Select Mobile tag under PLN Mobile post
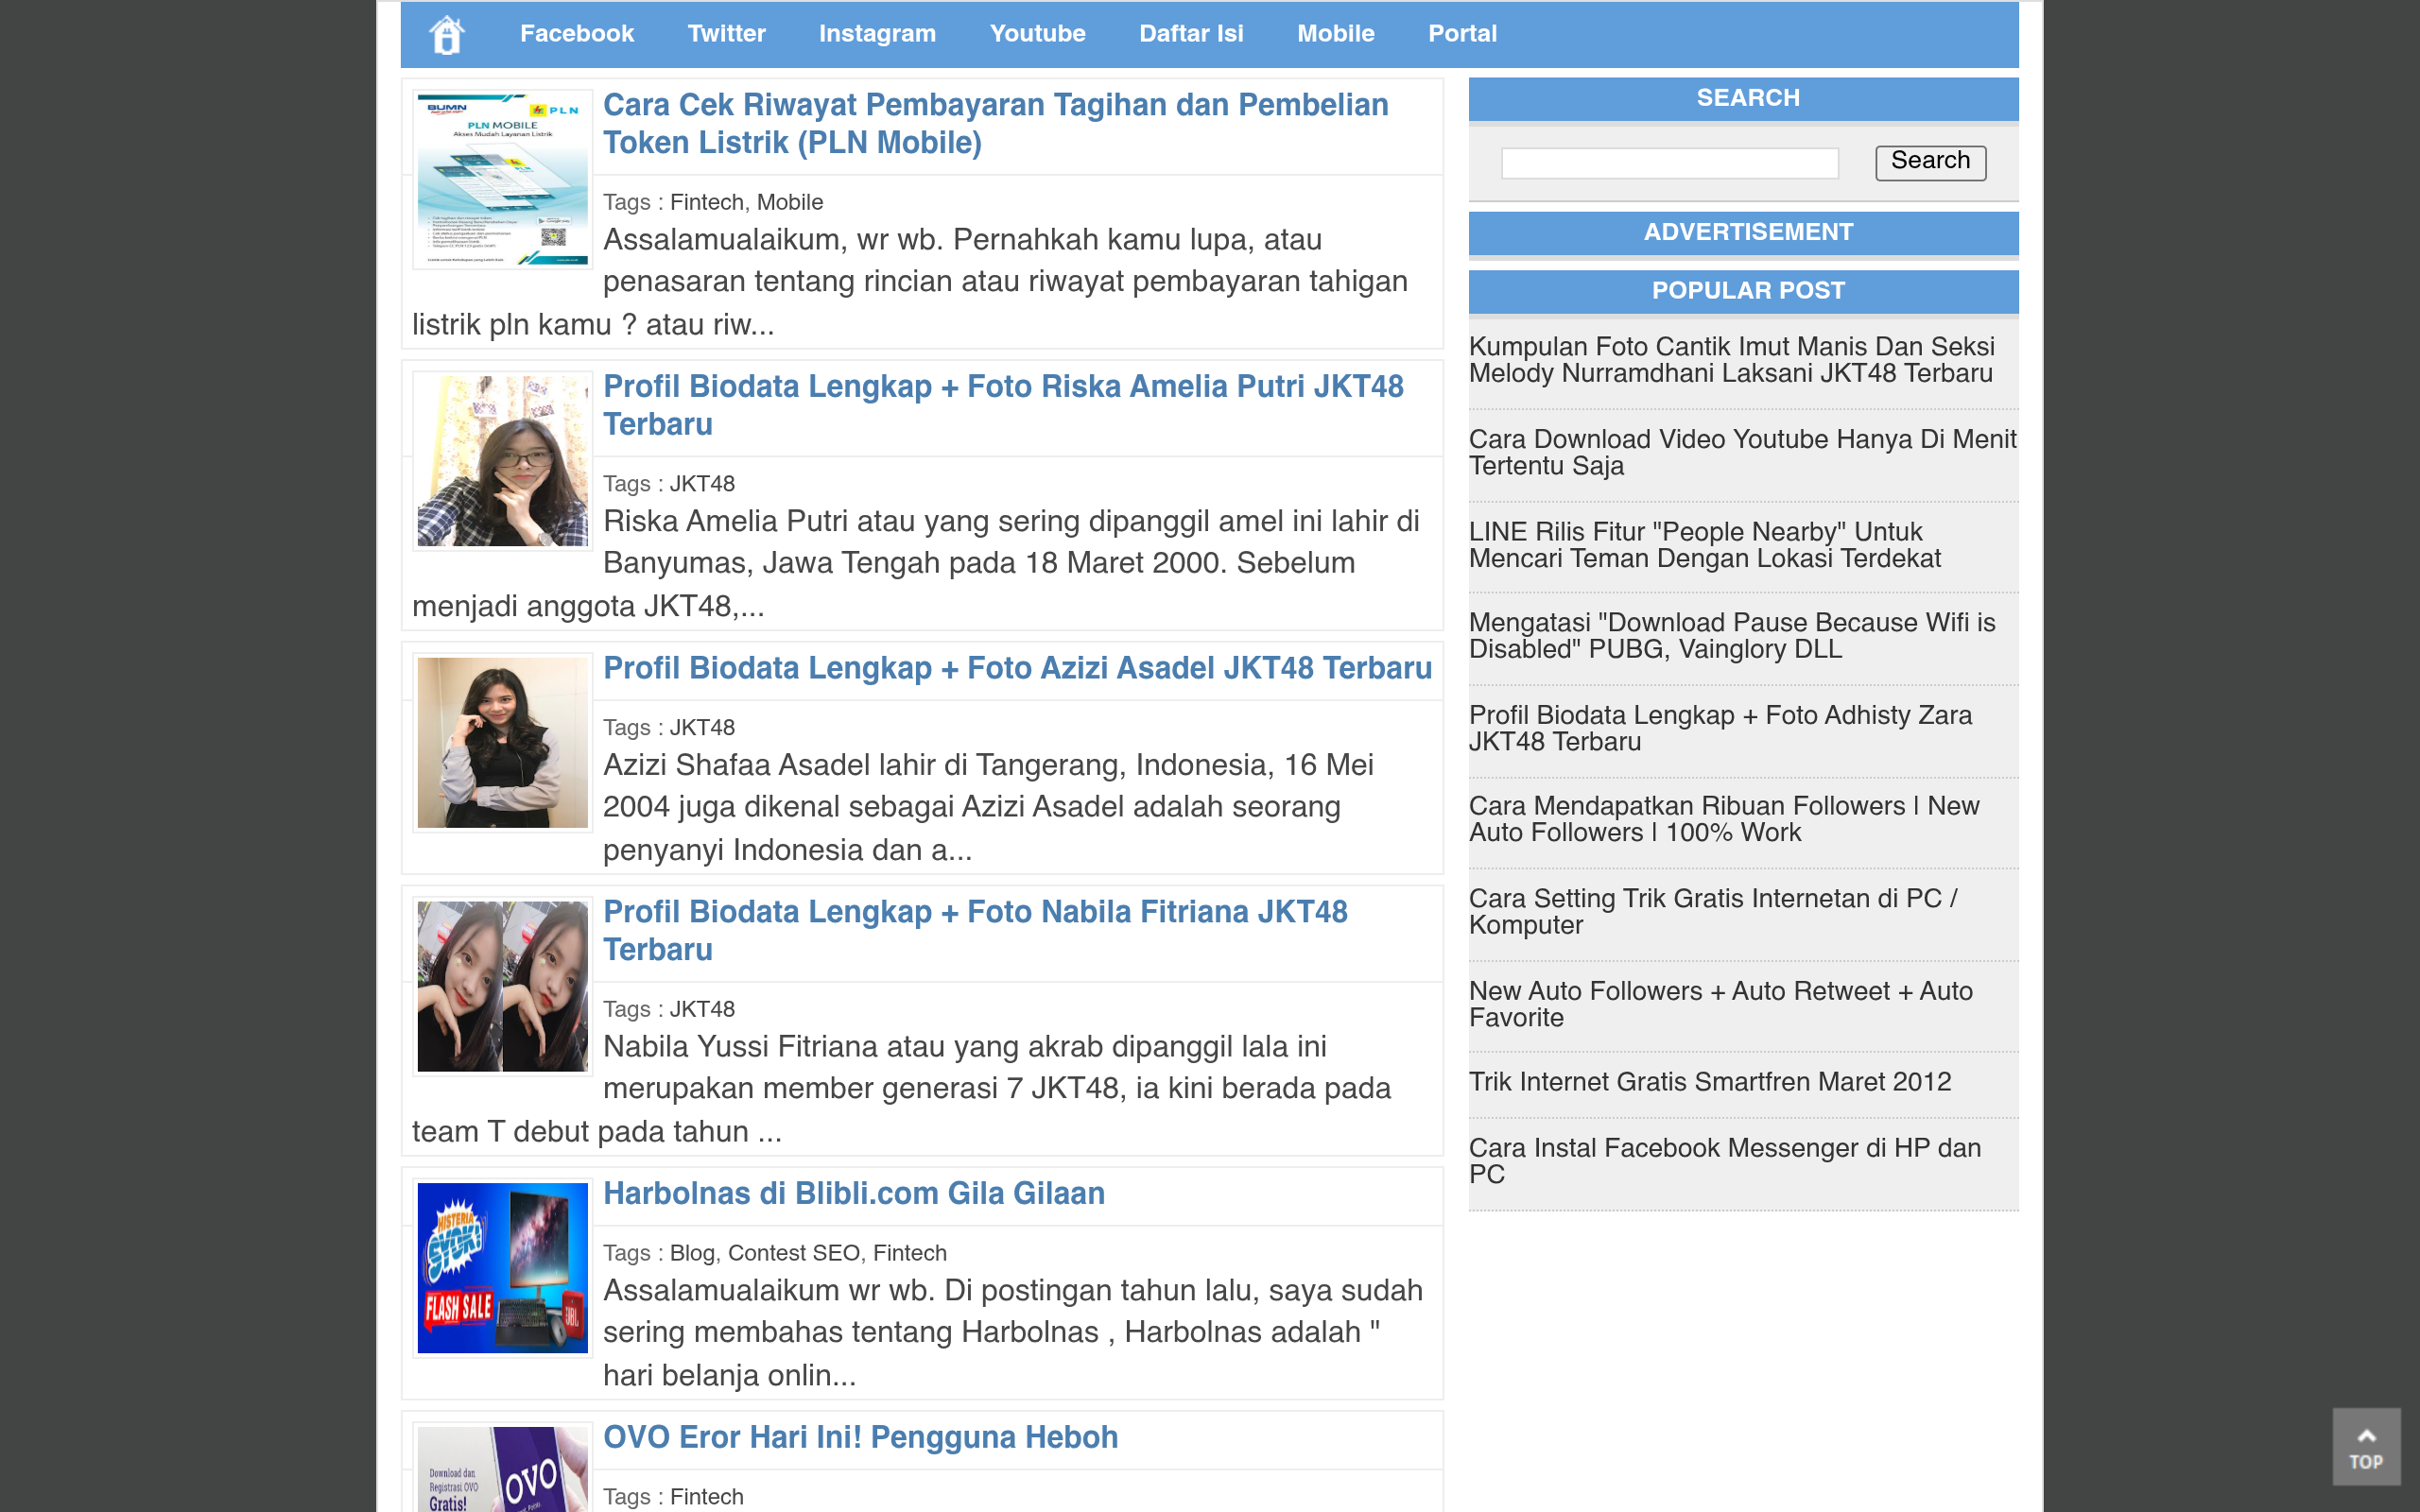The image size is (2420, 1512). pyautogui.click(x=790, y=202)
